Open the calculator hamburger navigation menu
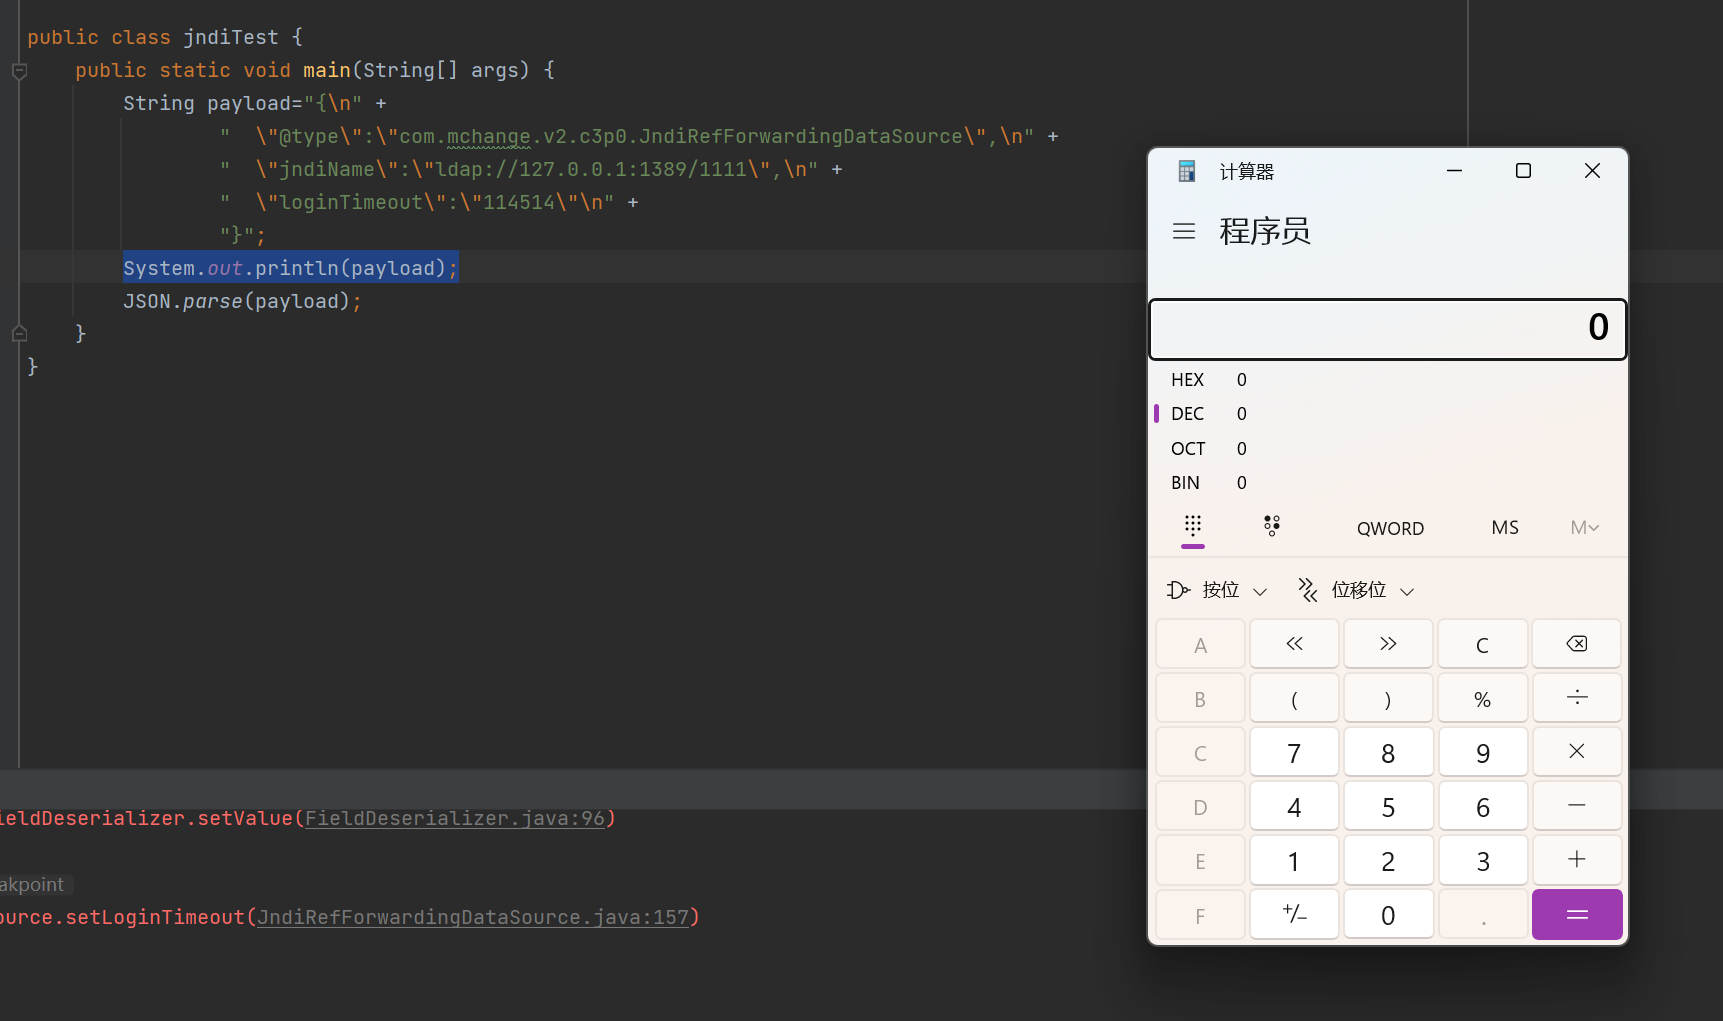The image size is (1723, 1021). (x=1184, y=232)
